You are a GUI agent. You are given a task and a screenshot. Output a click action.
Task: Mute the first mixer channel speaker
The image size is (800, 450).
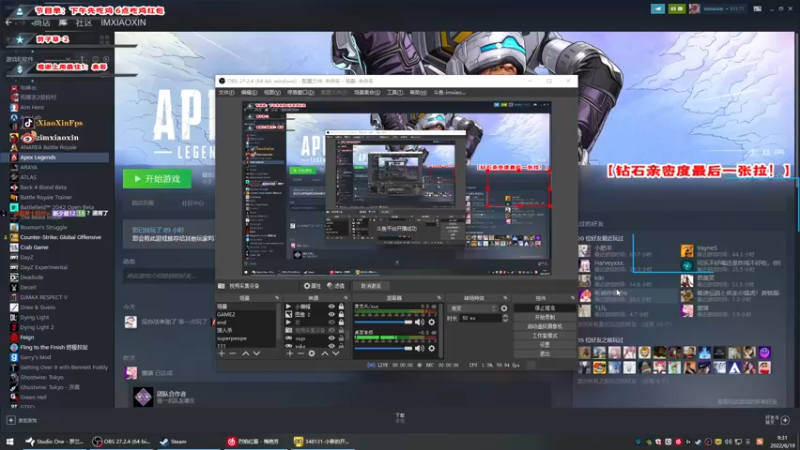click(x=419, y=322)
